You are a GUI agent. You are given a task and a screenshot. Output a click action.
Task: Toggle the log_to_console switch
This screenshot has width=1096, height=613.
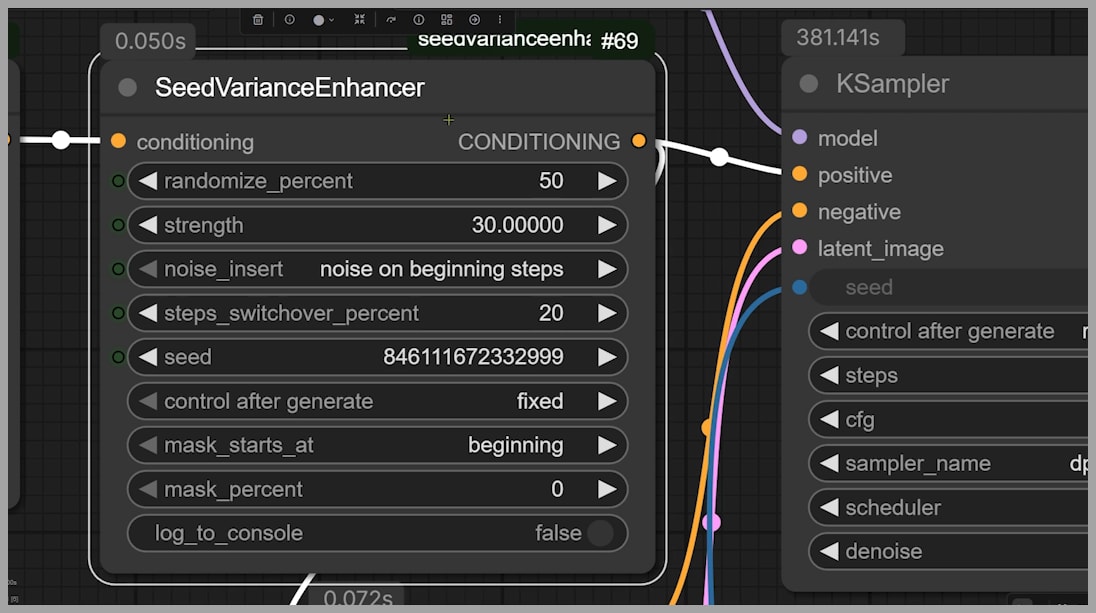[x=600, y=533]
